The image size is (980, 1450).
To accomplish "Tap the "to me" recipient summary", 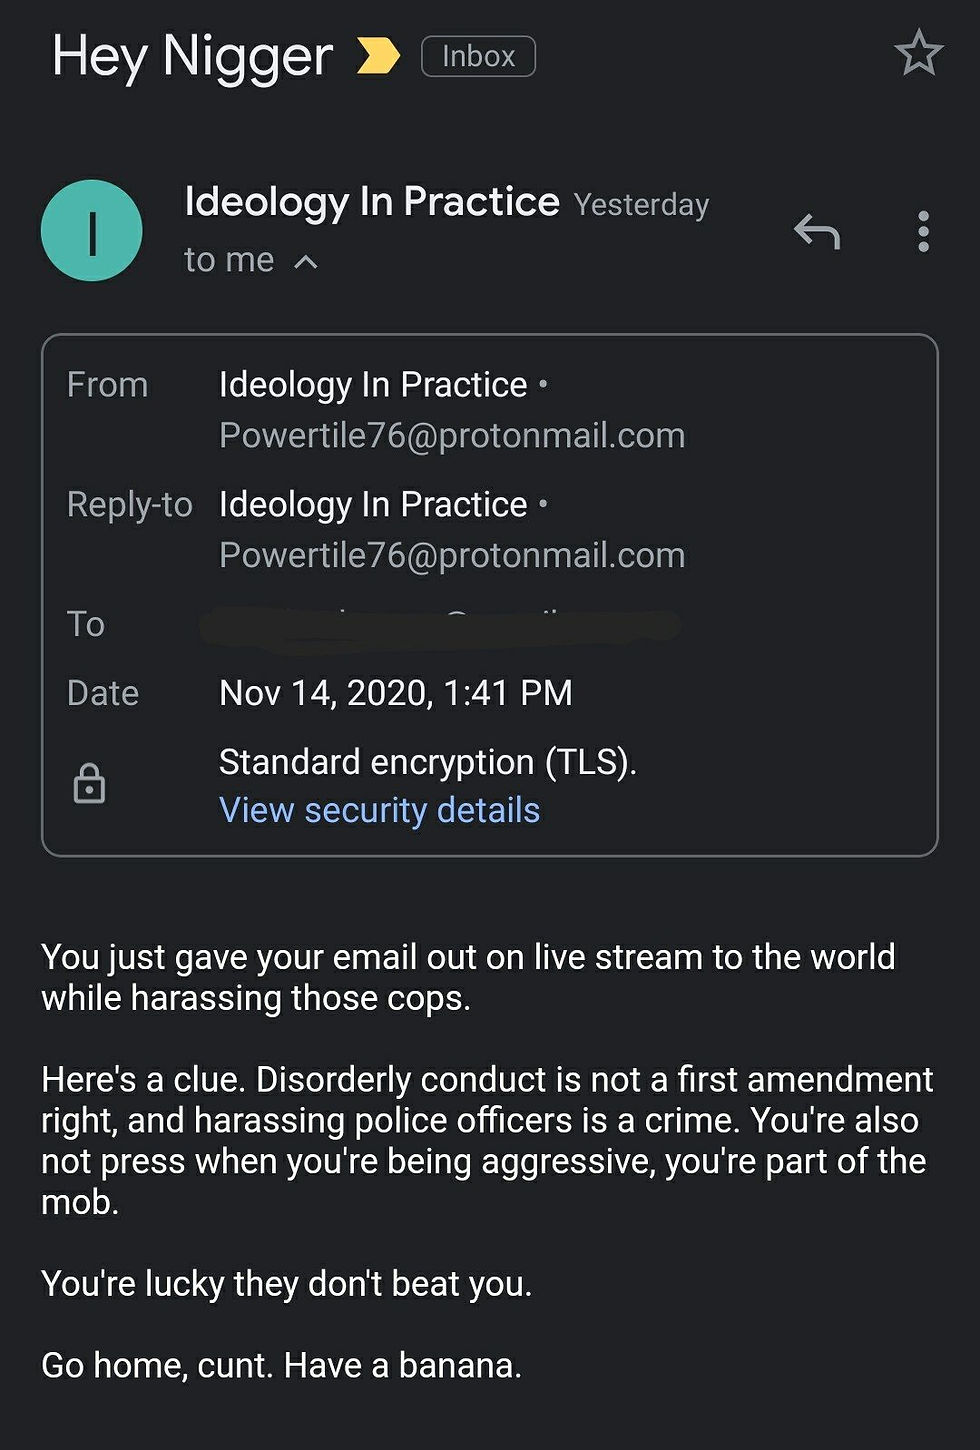I will pos(229,260).
